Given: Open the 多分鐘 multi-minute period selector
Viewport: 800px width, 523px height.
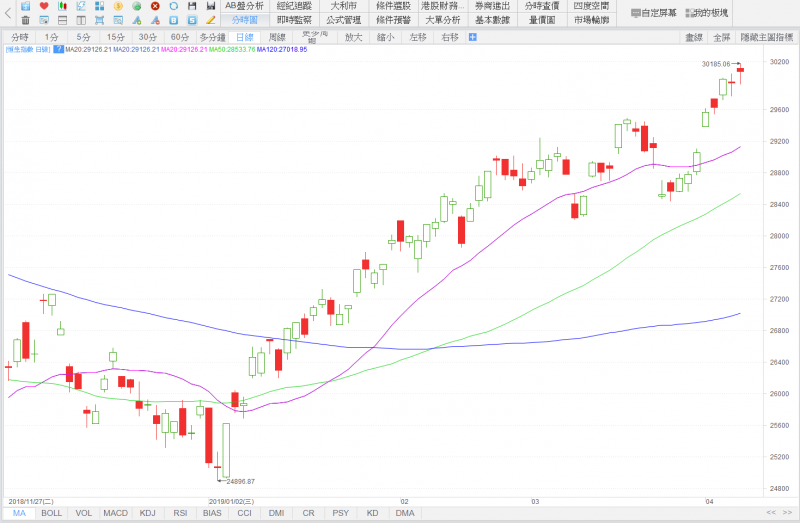Looking at the screenshot, I should [x=211, y=37].
